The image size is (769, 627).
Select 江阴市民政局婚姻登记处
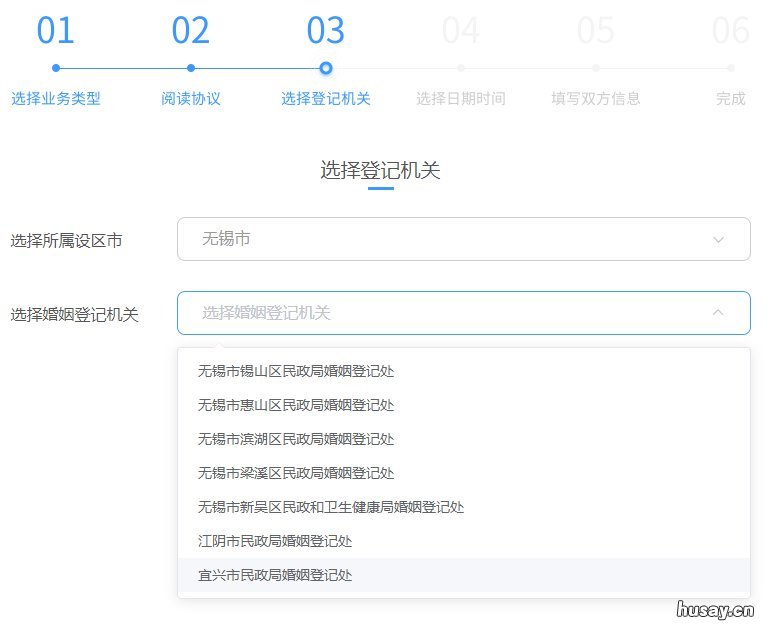[x=463, y=541]
